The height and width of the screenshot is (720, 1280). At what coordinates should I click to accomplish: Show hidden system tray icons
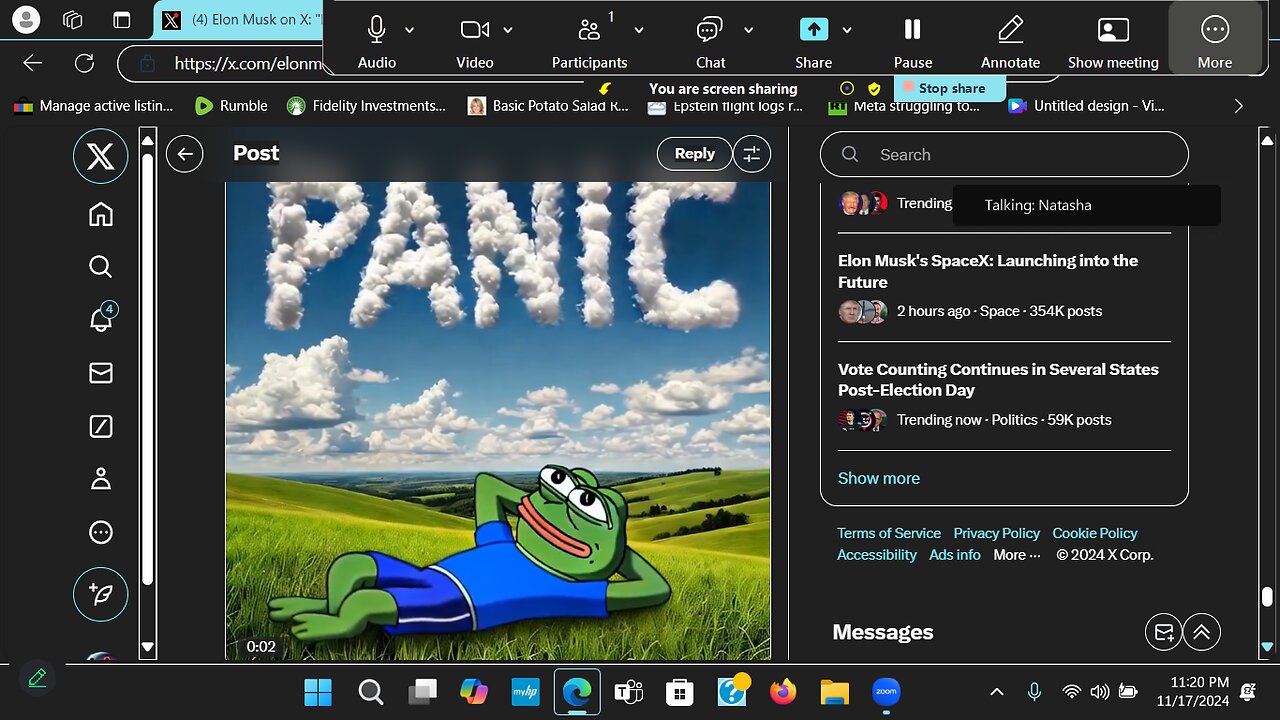click(x=997, y=691)
